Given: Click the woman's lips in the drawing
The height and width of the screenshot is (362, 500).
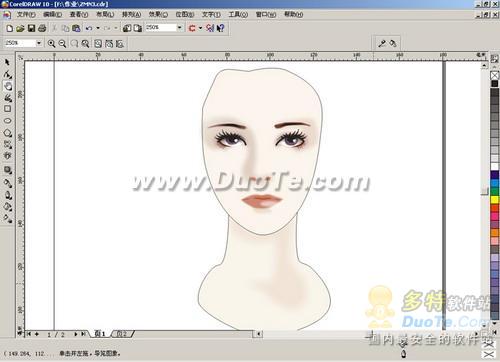Looking at the screenshot, I should (x=262, y=201).
